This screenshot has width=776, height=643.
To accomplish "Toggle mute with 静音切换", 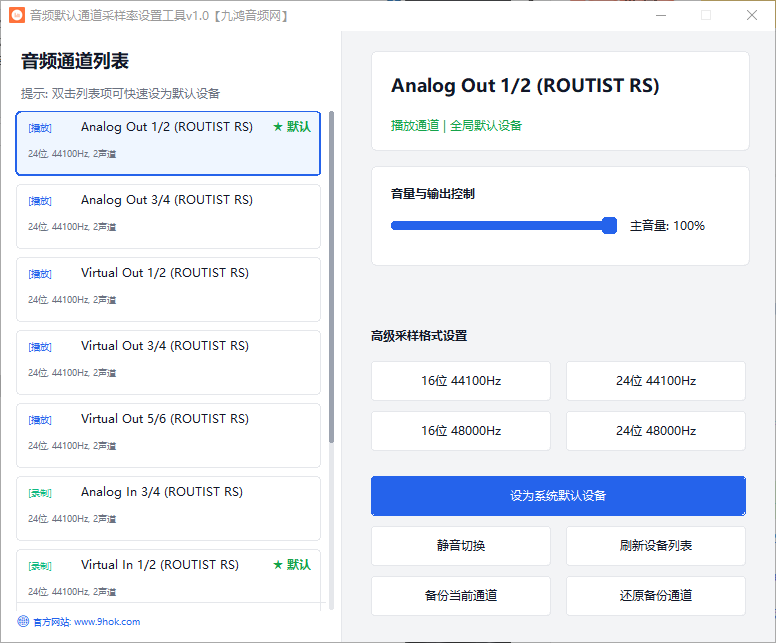I will pyautogui.click(x=461, y=545).
